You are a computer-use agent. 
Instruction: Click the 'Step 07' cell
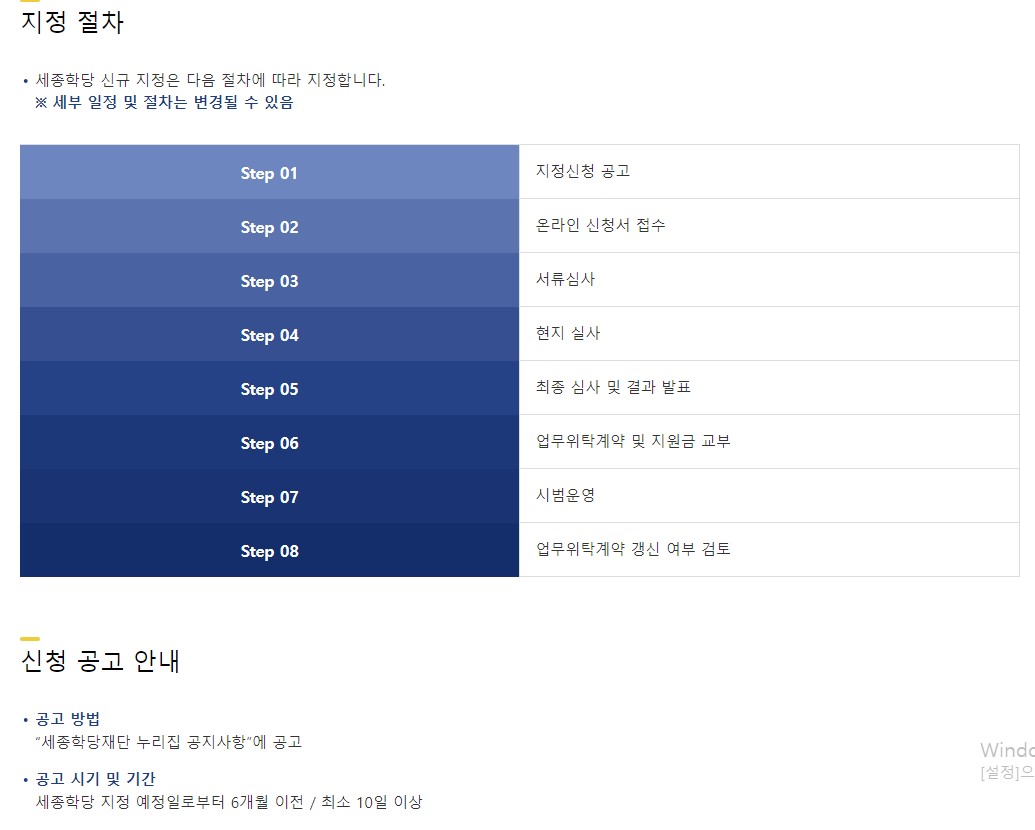(269, 497)
